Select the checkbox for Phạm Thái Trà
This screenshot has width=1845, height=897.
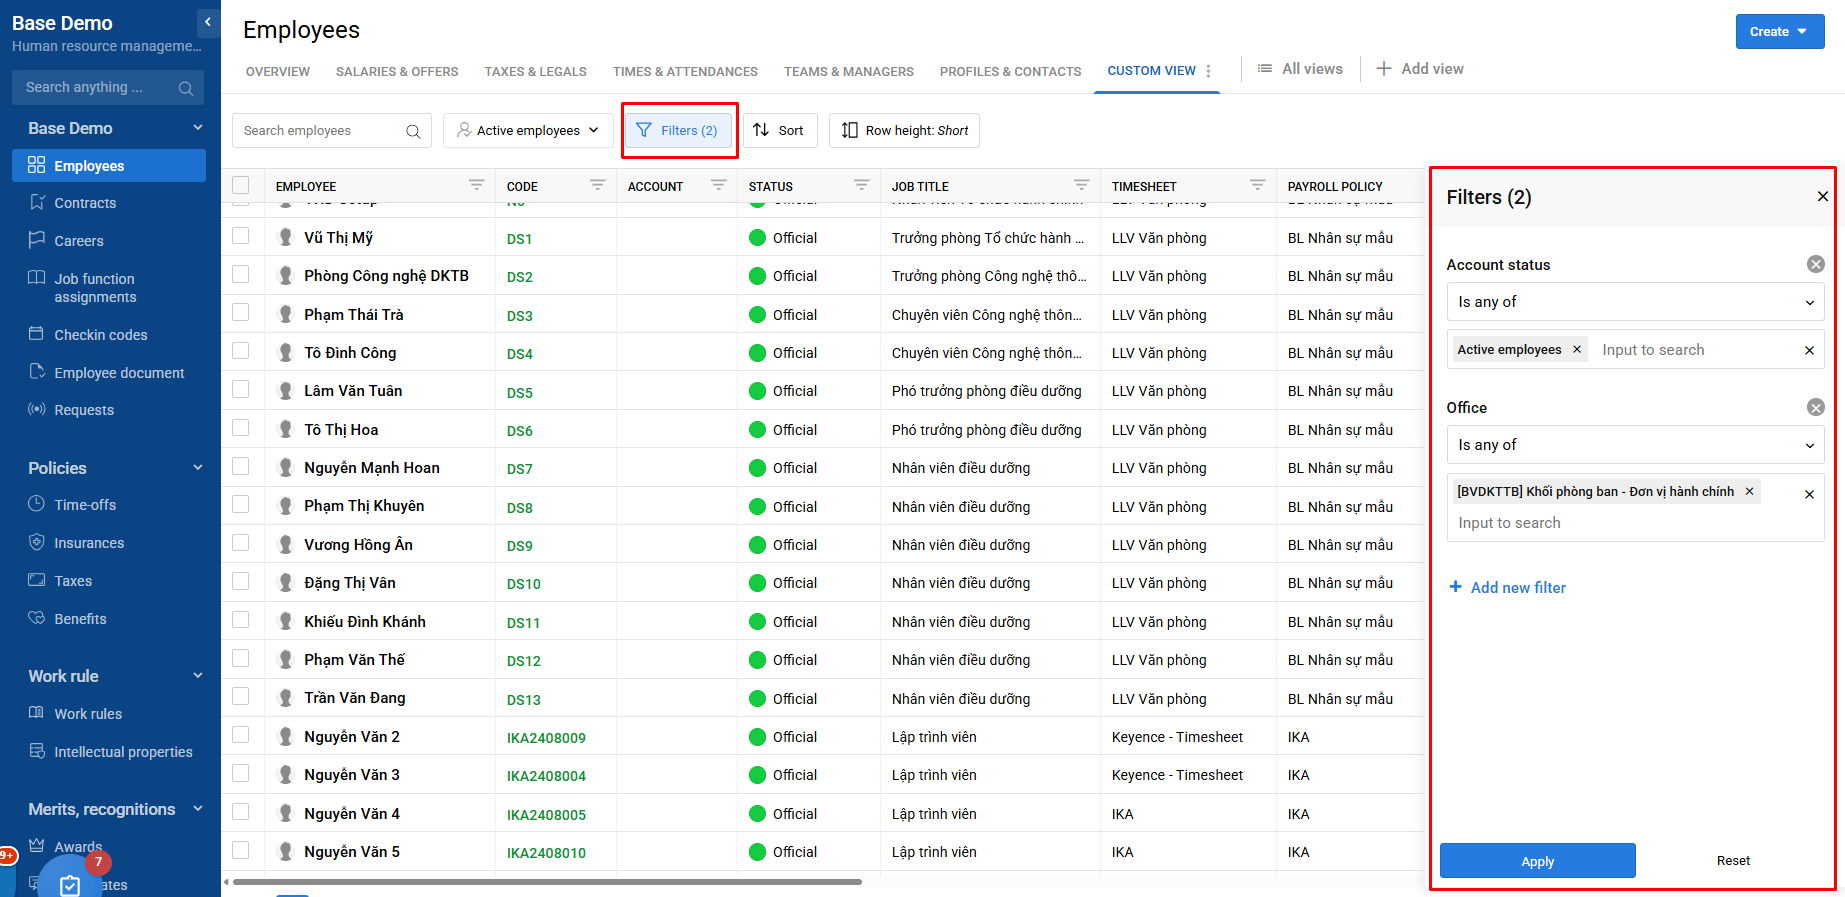pos(241,313)
